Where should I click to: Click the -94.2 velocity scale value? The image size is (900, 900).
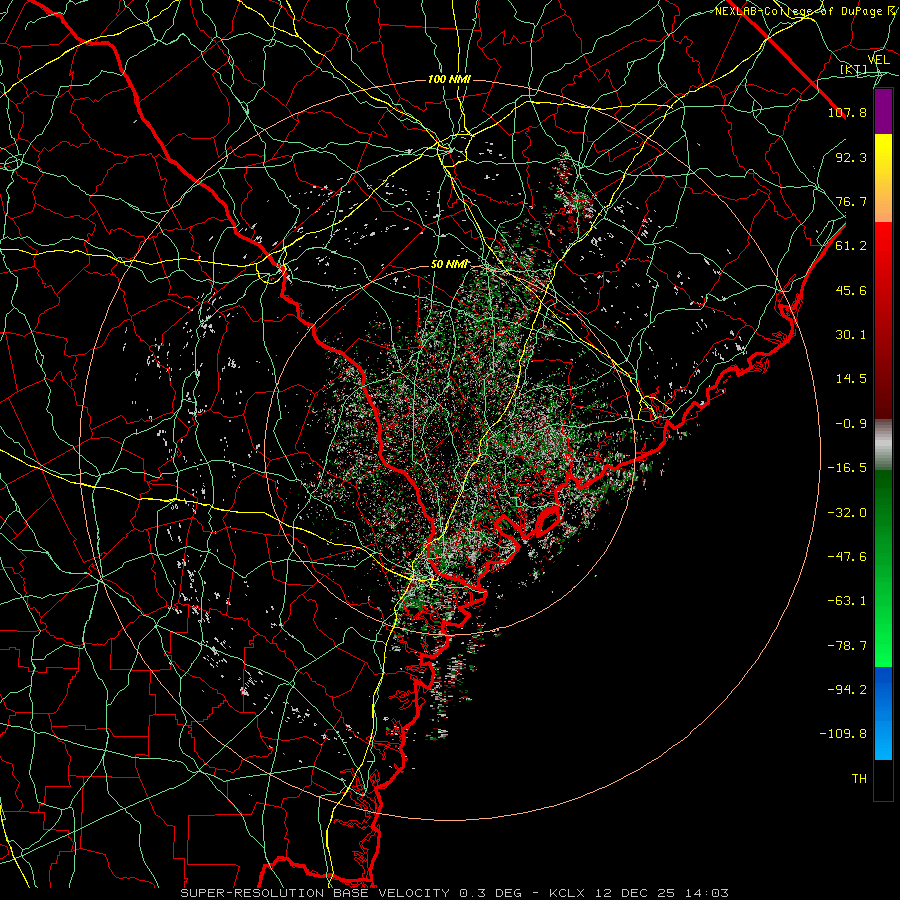coord(847,690)
